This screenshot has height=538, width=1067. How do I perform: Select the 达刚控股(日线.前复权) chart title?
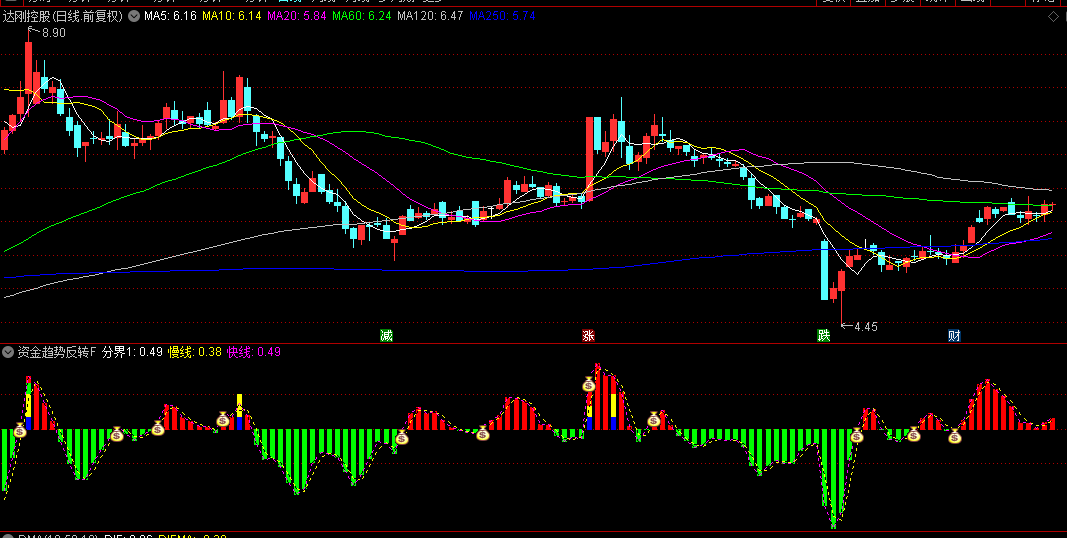pyautogui.click(x=63, y=16)
